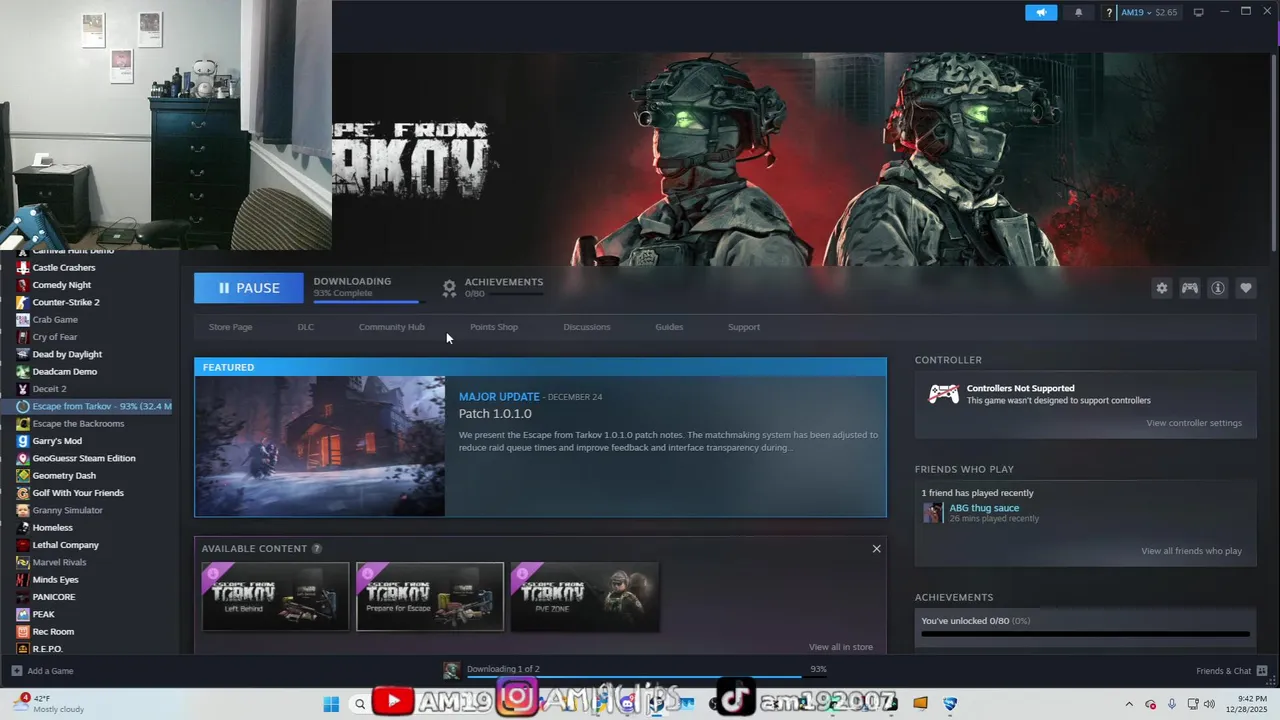
Task: Open the question mark help icon
Action: (1108, 13)
